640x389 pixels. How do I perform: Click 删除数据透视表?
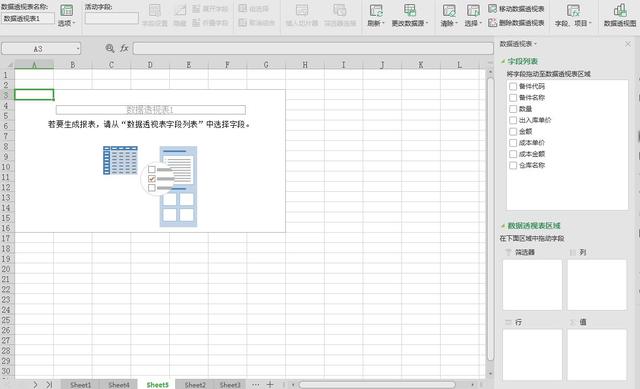[516, 23]
